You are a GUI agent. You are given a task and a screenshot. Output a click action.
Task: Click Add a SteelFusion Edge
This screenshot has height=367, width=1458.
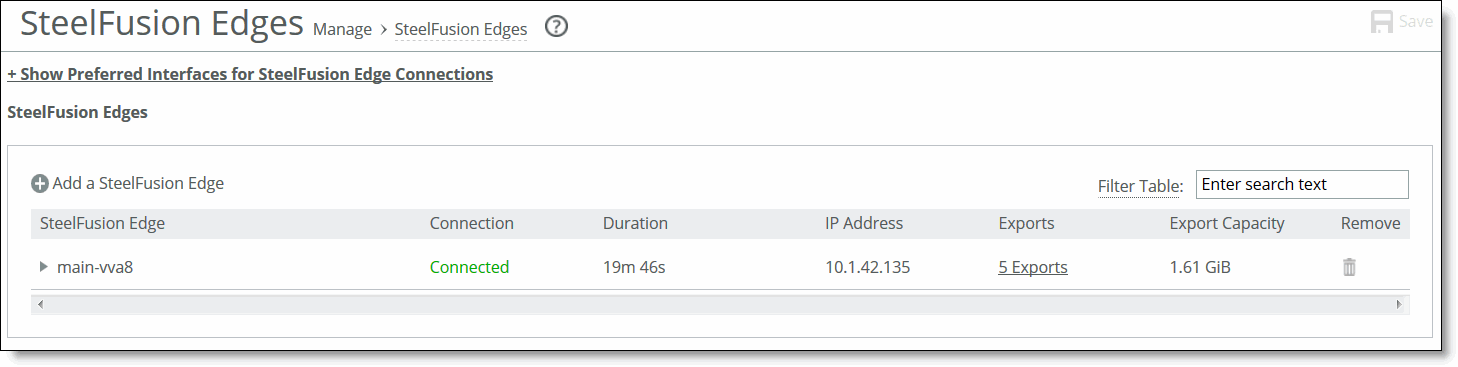point(138,183)
